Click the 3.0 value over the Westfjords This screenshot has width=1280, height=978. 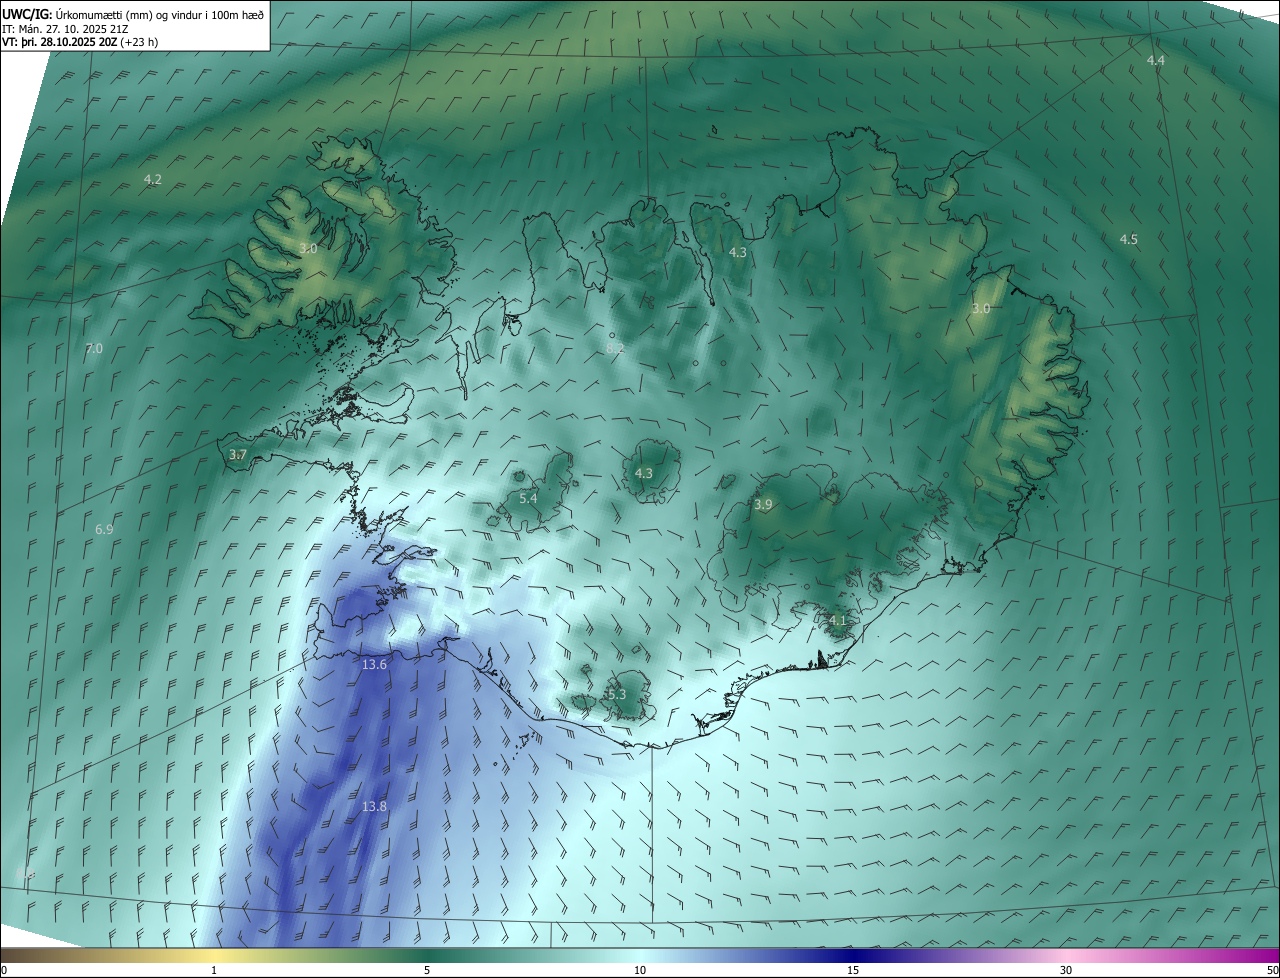(308, 249)
